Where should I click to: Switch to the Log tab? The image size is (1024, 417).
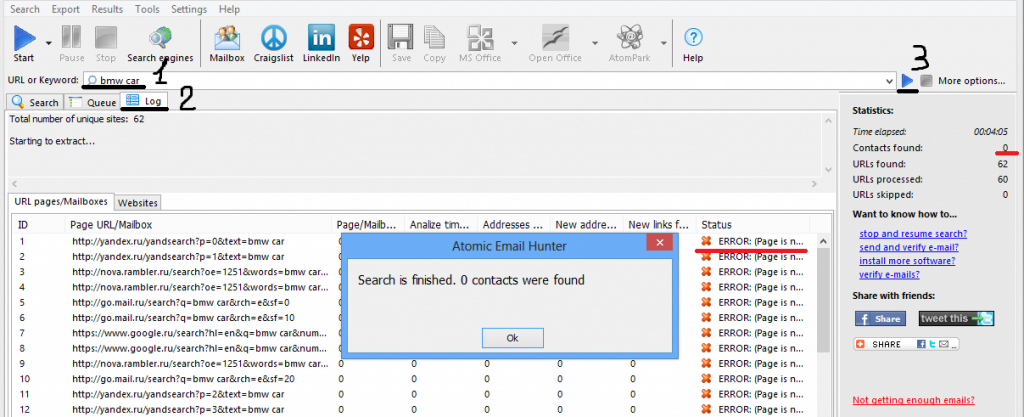click(x=144, y=101)
